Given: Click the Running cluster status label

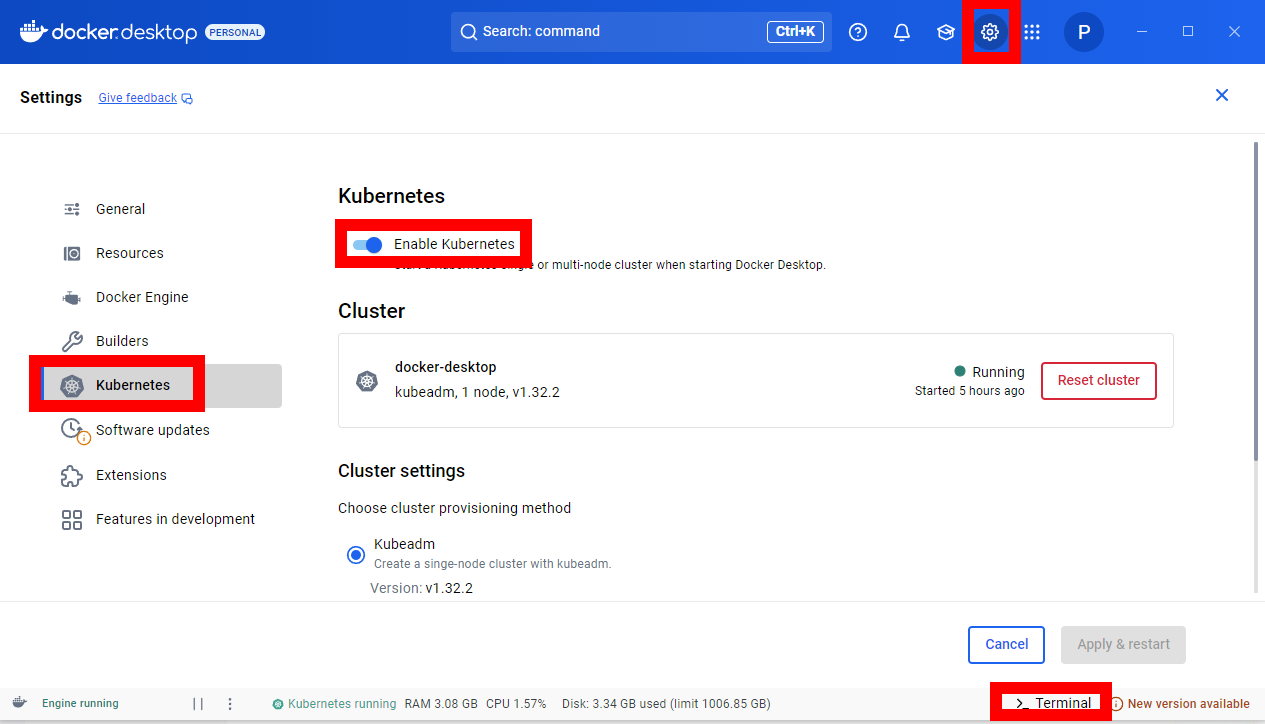Looking at the screenshot, I should pyautogui.click(x=998, y=372).
